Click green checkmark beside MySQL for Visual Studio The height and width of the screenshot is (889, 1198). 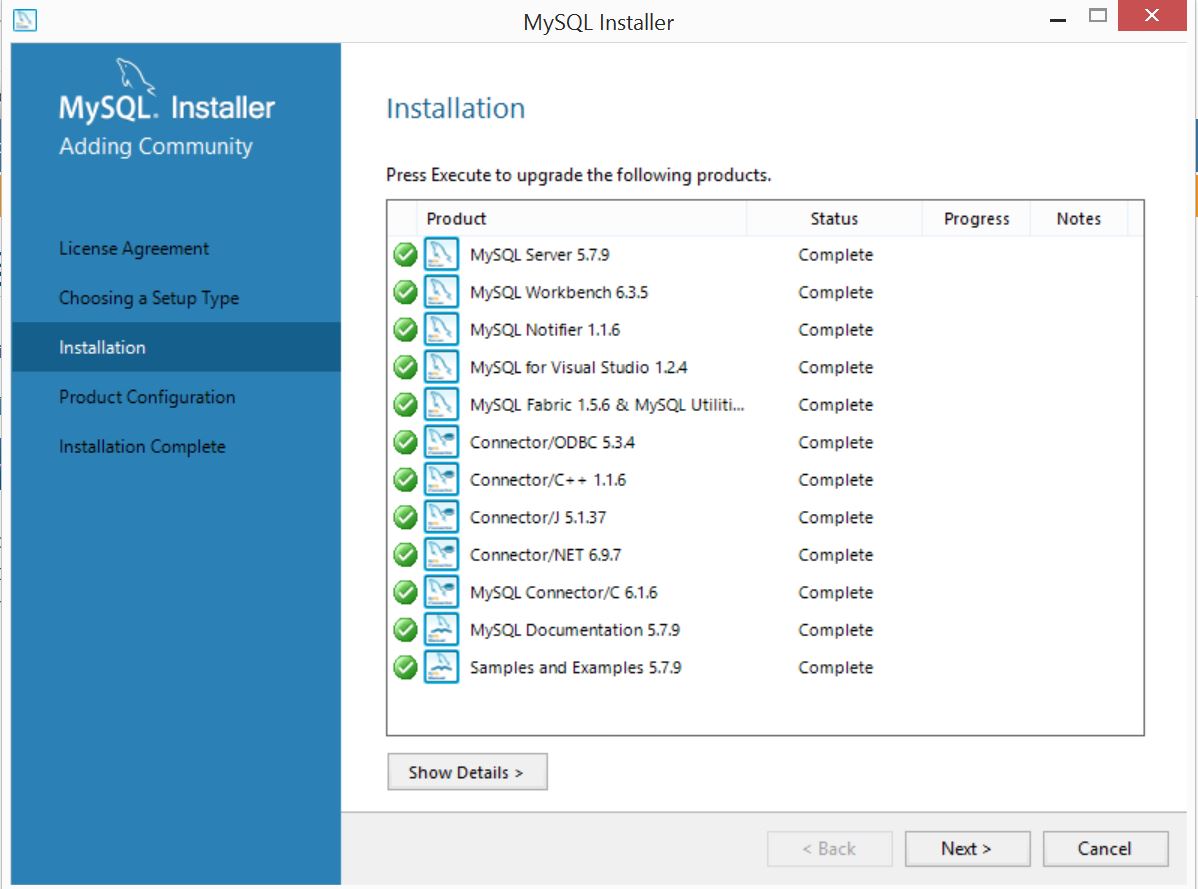tap(405, 367)
